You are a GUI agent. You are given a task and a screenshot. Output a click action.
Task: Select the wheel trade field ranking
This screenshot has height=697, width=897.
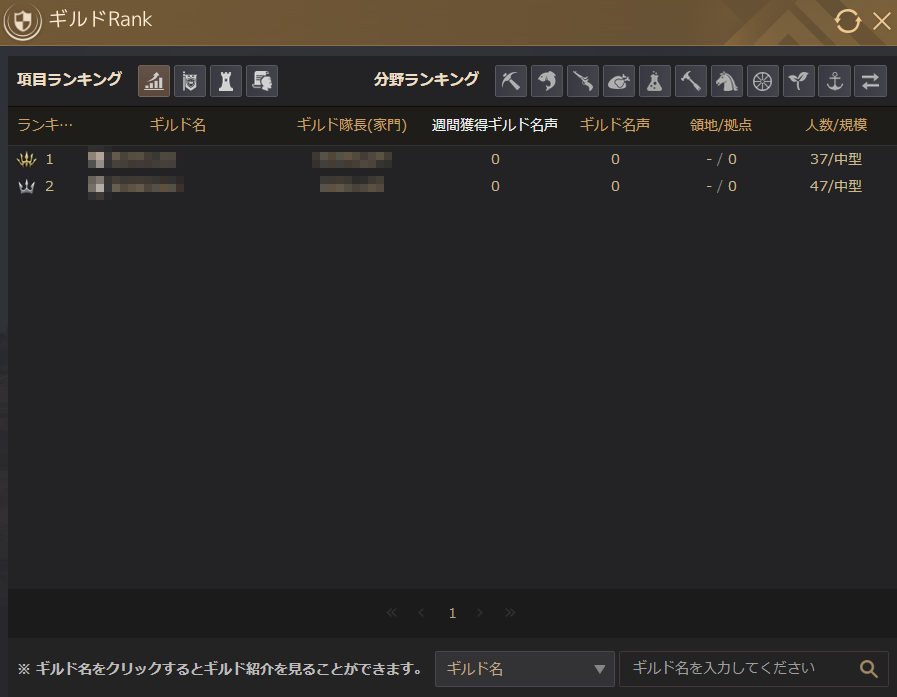pyautogui.click(x=763, y=81)
